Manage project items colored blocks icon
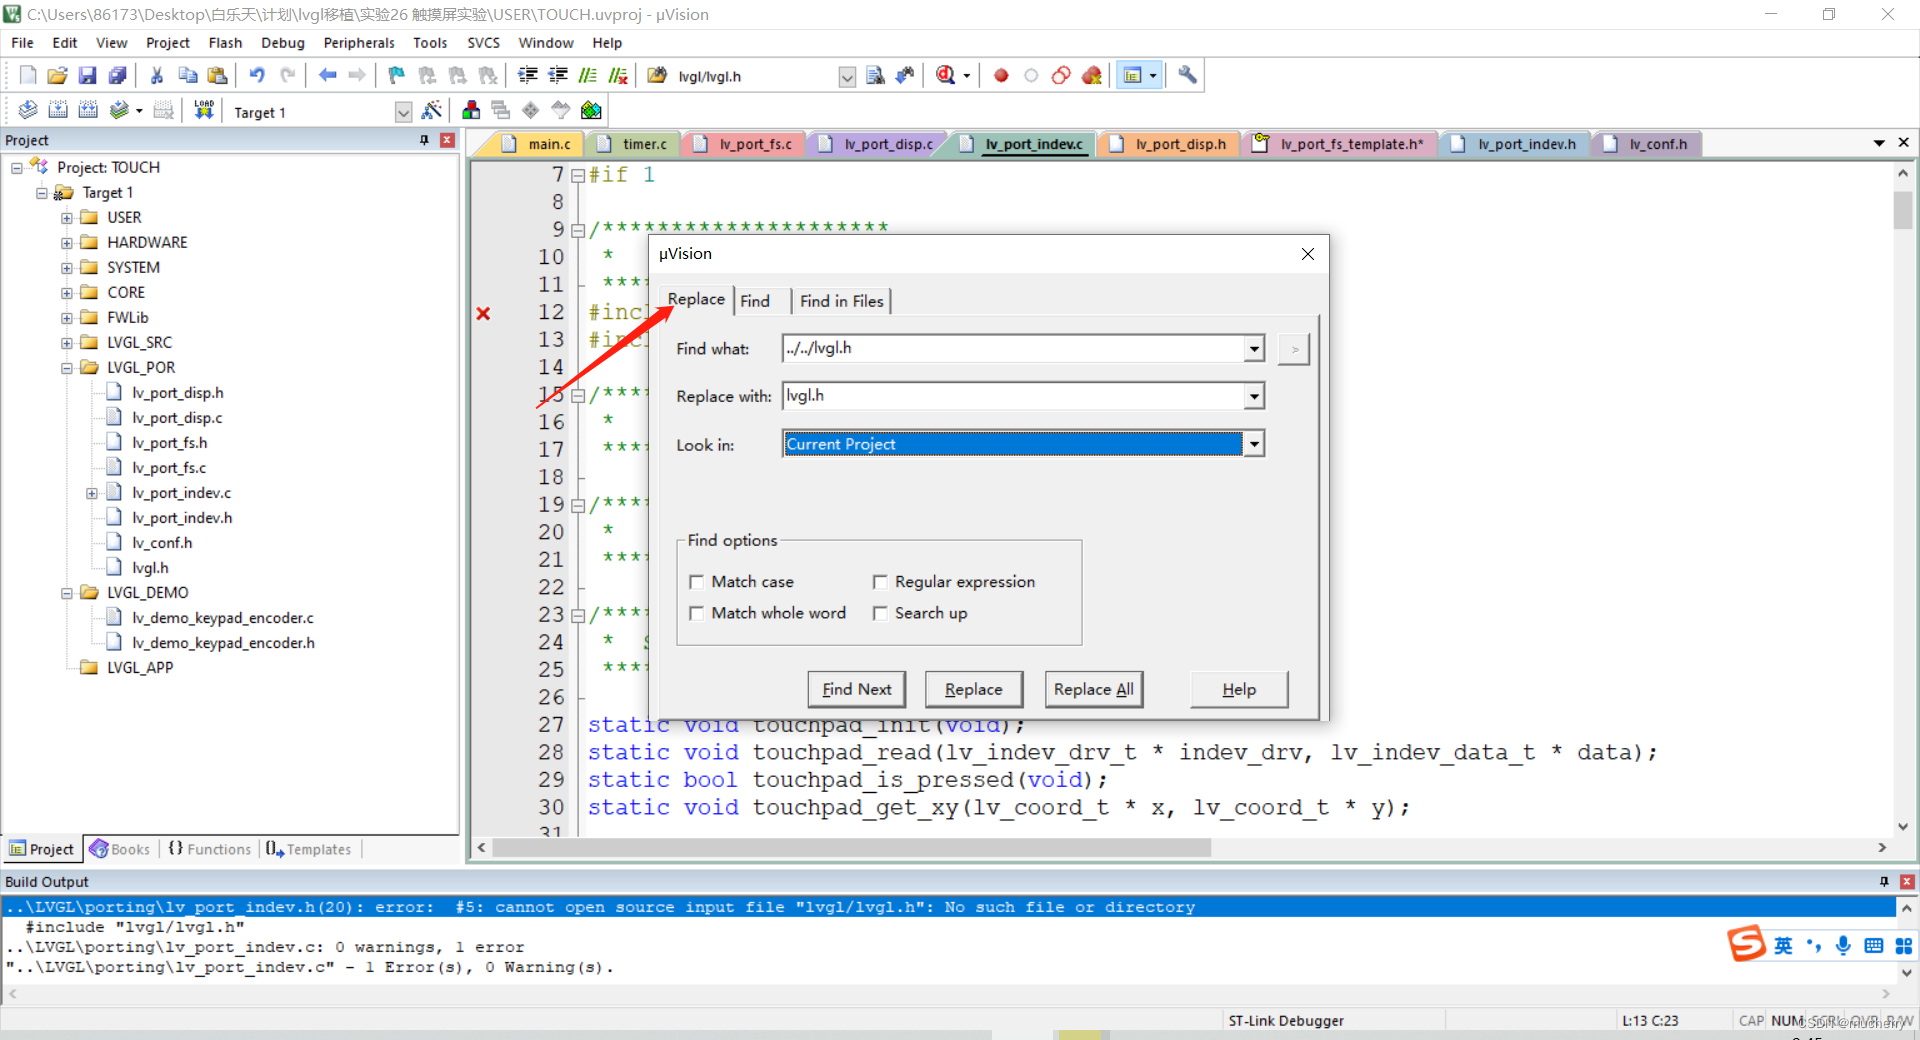1920x1040 pixels. 471,111
